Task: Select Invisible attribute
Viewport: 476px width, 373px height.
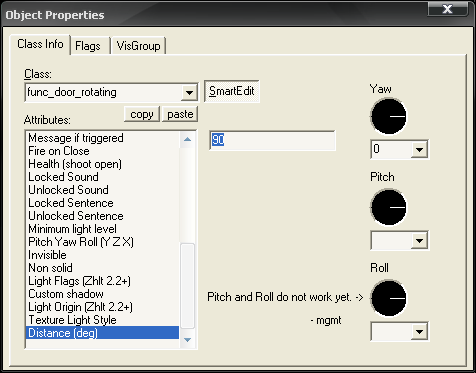Action: 102,255
